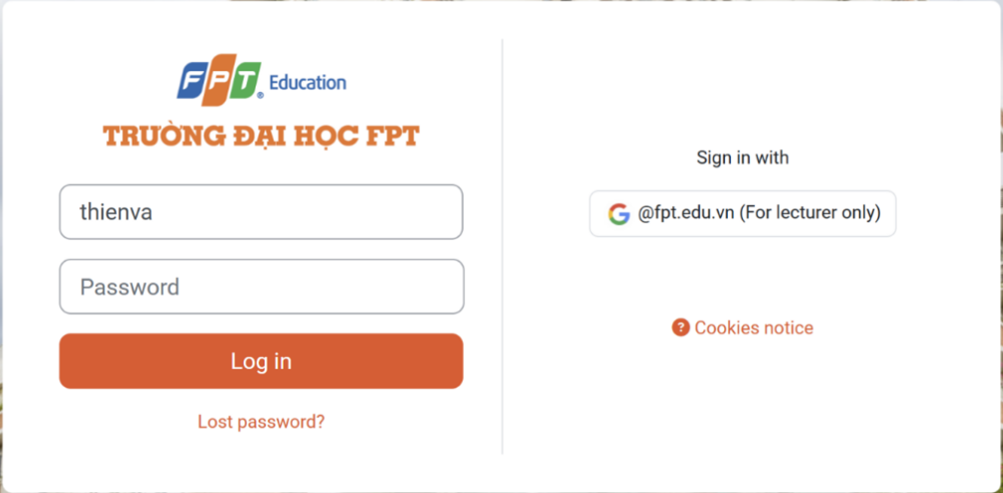Click the question mark icon beside Cookies notice
This screenshot has height=493, width=1003.
coord(681,328)
